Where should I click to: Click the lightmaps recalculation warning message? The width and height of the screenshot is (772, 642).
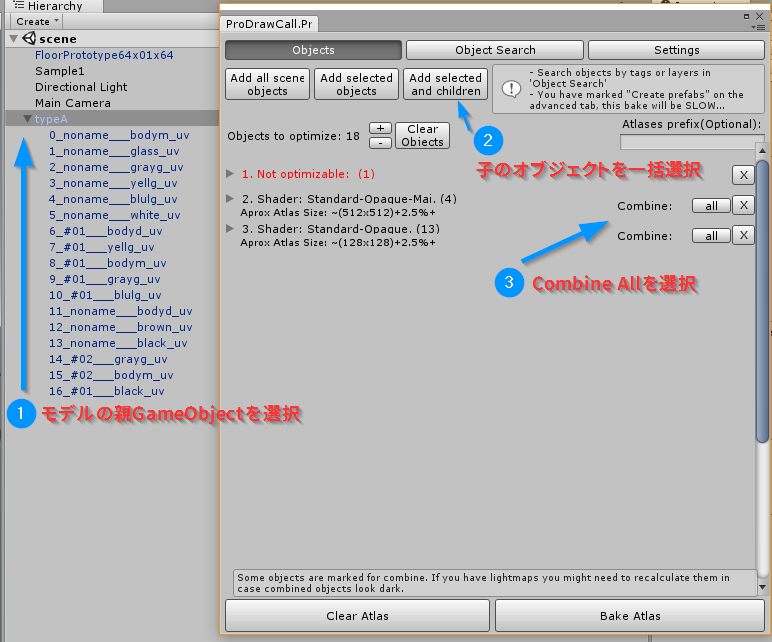point(494,583)
